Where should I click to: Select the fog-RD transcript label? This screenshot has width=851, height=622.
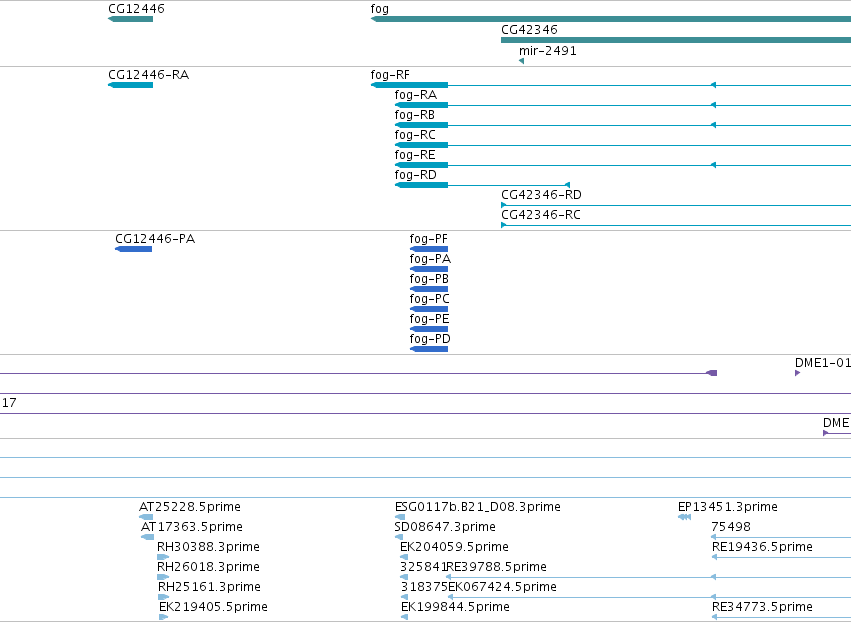coord(416,175)
